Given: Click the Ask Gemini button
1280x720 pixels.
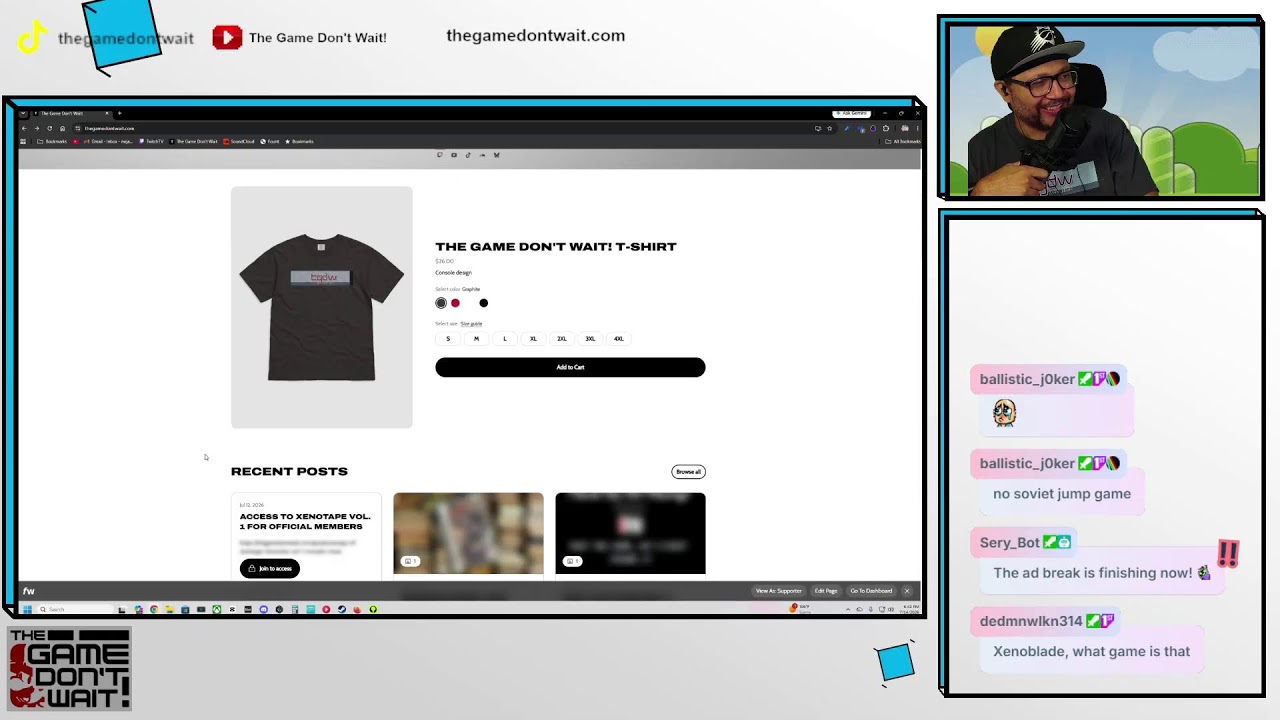Looking at the screenshot, I should coord(851,113).
